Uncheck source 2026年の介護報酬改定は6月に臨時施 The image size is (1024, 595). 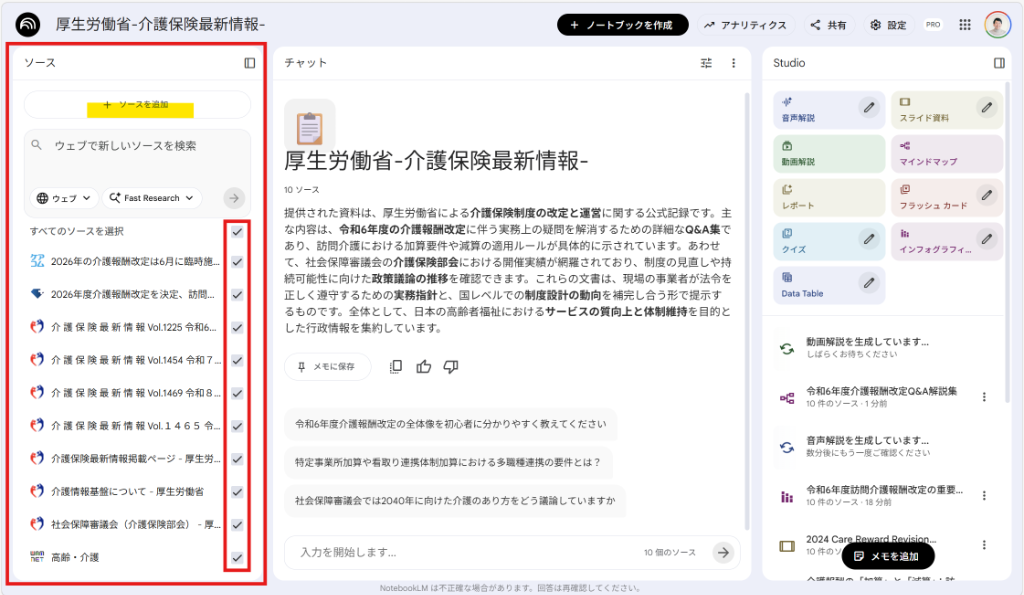pyautogui.click(x=237, y=262)
